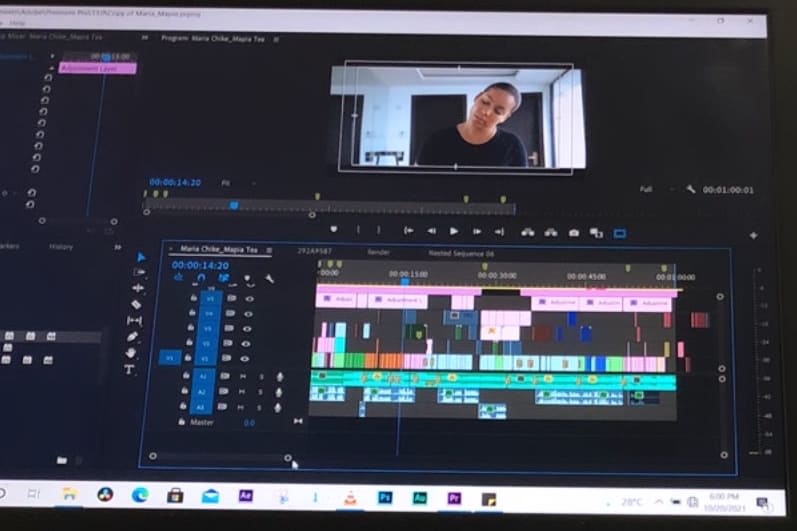797x531 pixels.
Task: Toggle timeline Snap magnet icon
Action: (x=201, y=278)
